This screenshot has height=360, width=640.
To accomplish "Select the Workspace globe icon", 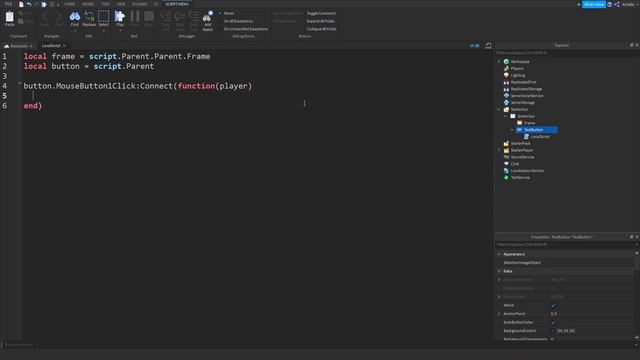I will point(506,62).
